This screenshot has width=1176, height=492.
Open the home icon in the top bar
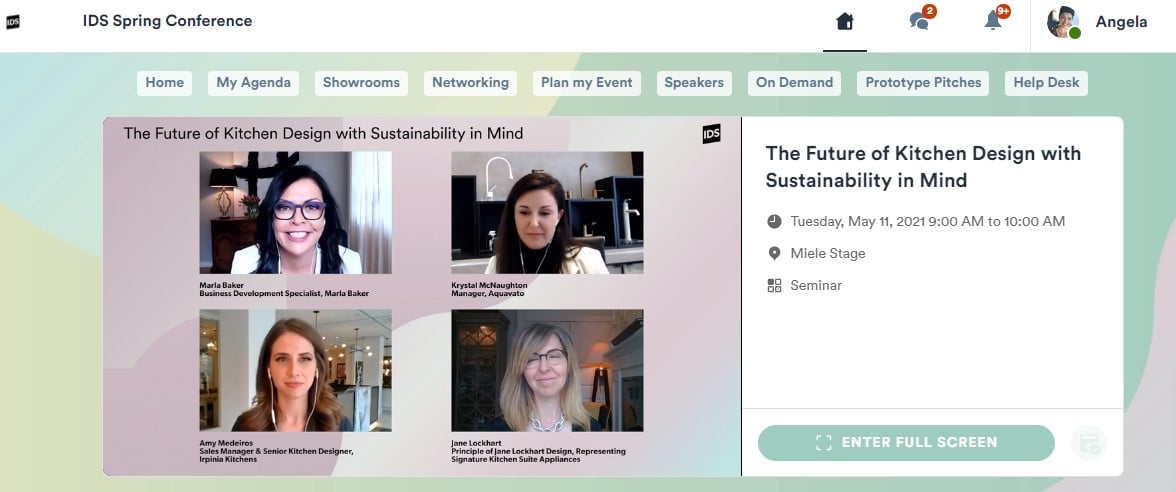click(844, 22)
